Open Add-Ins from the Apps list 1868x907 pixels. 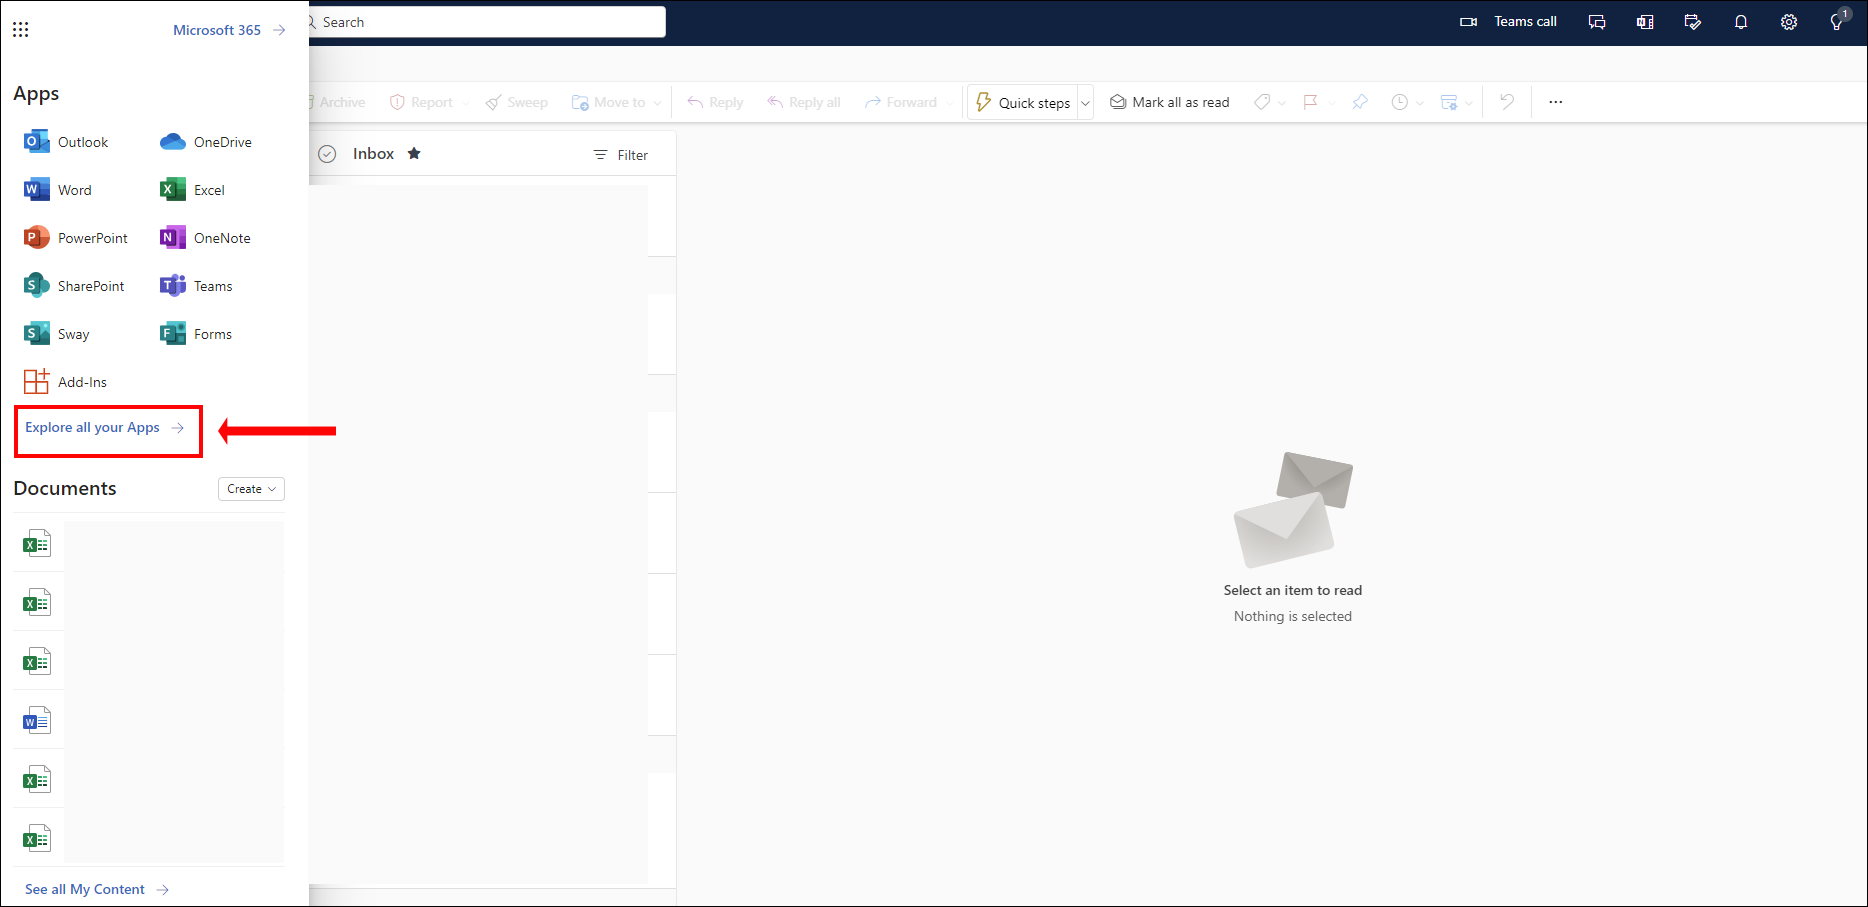66,382
